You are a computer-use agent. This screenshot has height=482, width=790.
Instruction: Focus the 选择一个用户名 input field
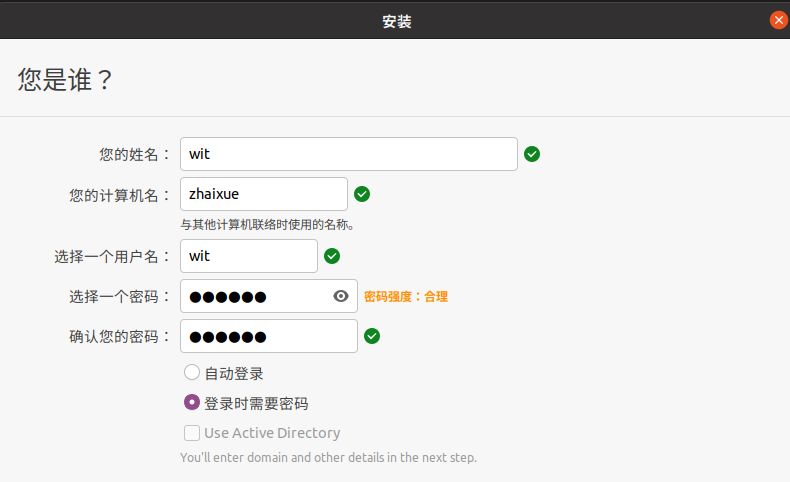tap(249, 256)
